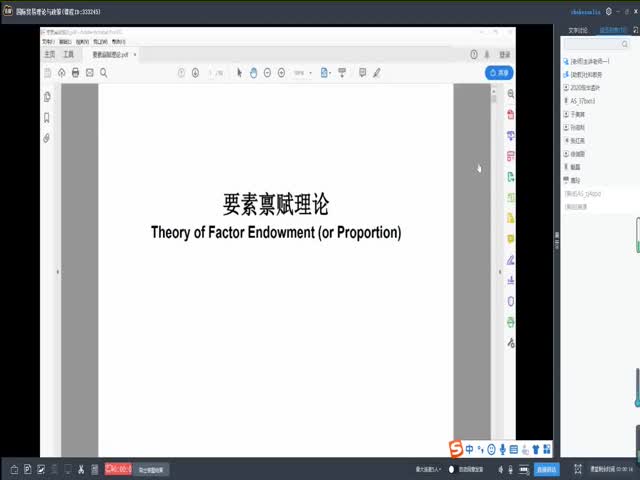Select the arrow selection tool

click(x=239, y=73)
